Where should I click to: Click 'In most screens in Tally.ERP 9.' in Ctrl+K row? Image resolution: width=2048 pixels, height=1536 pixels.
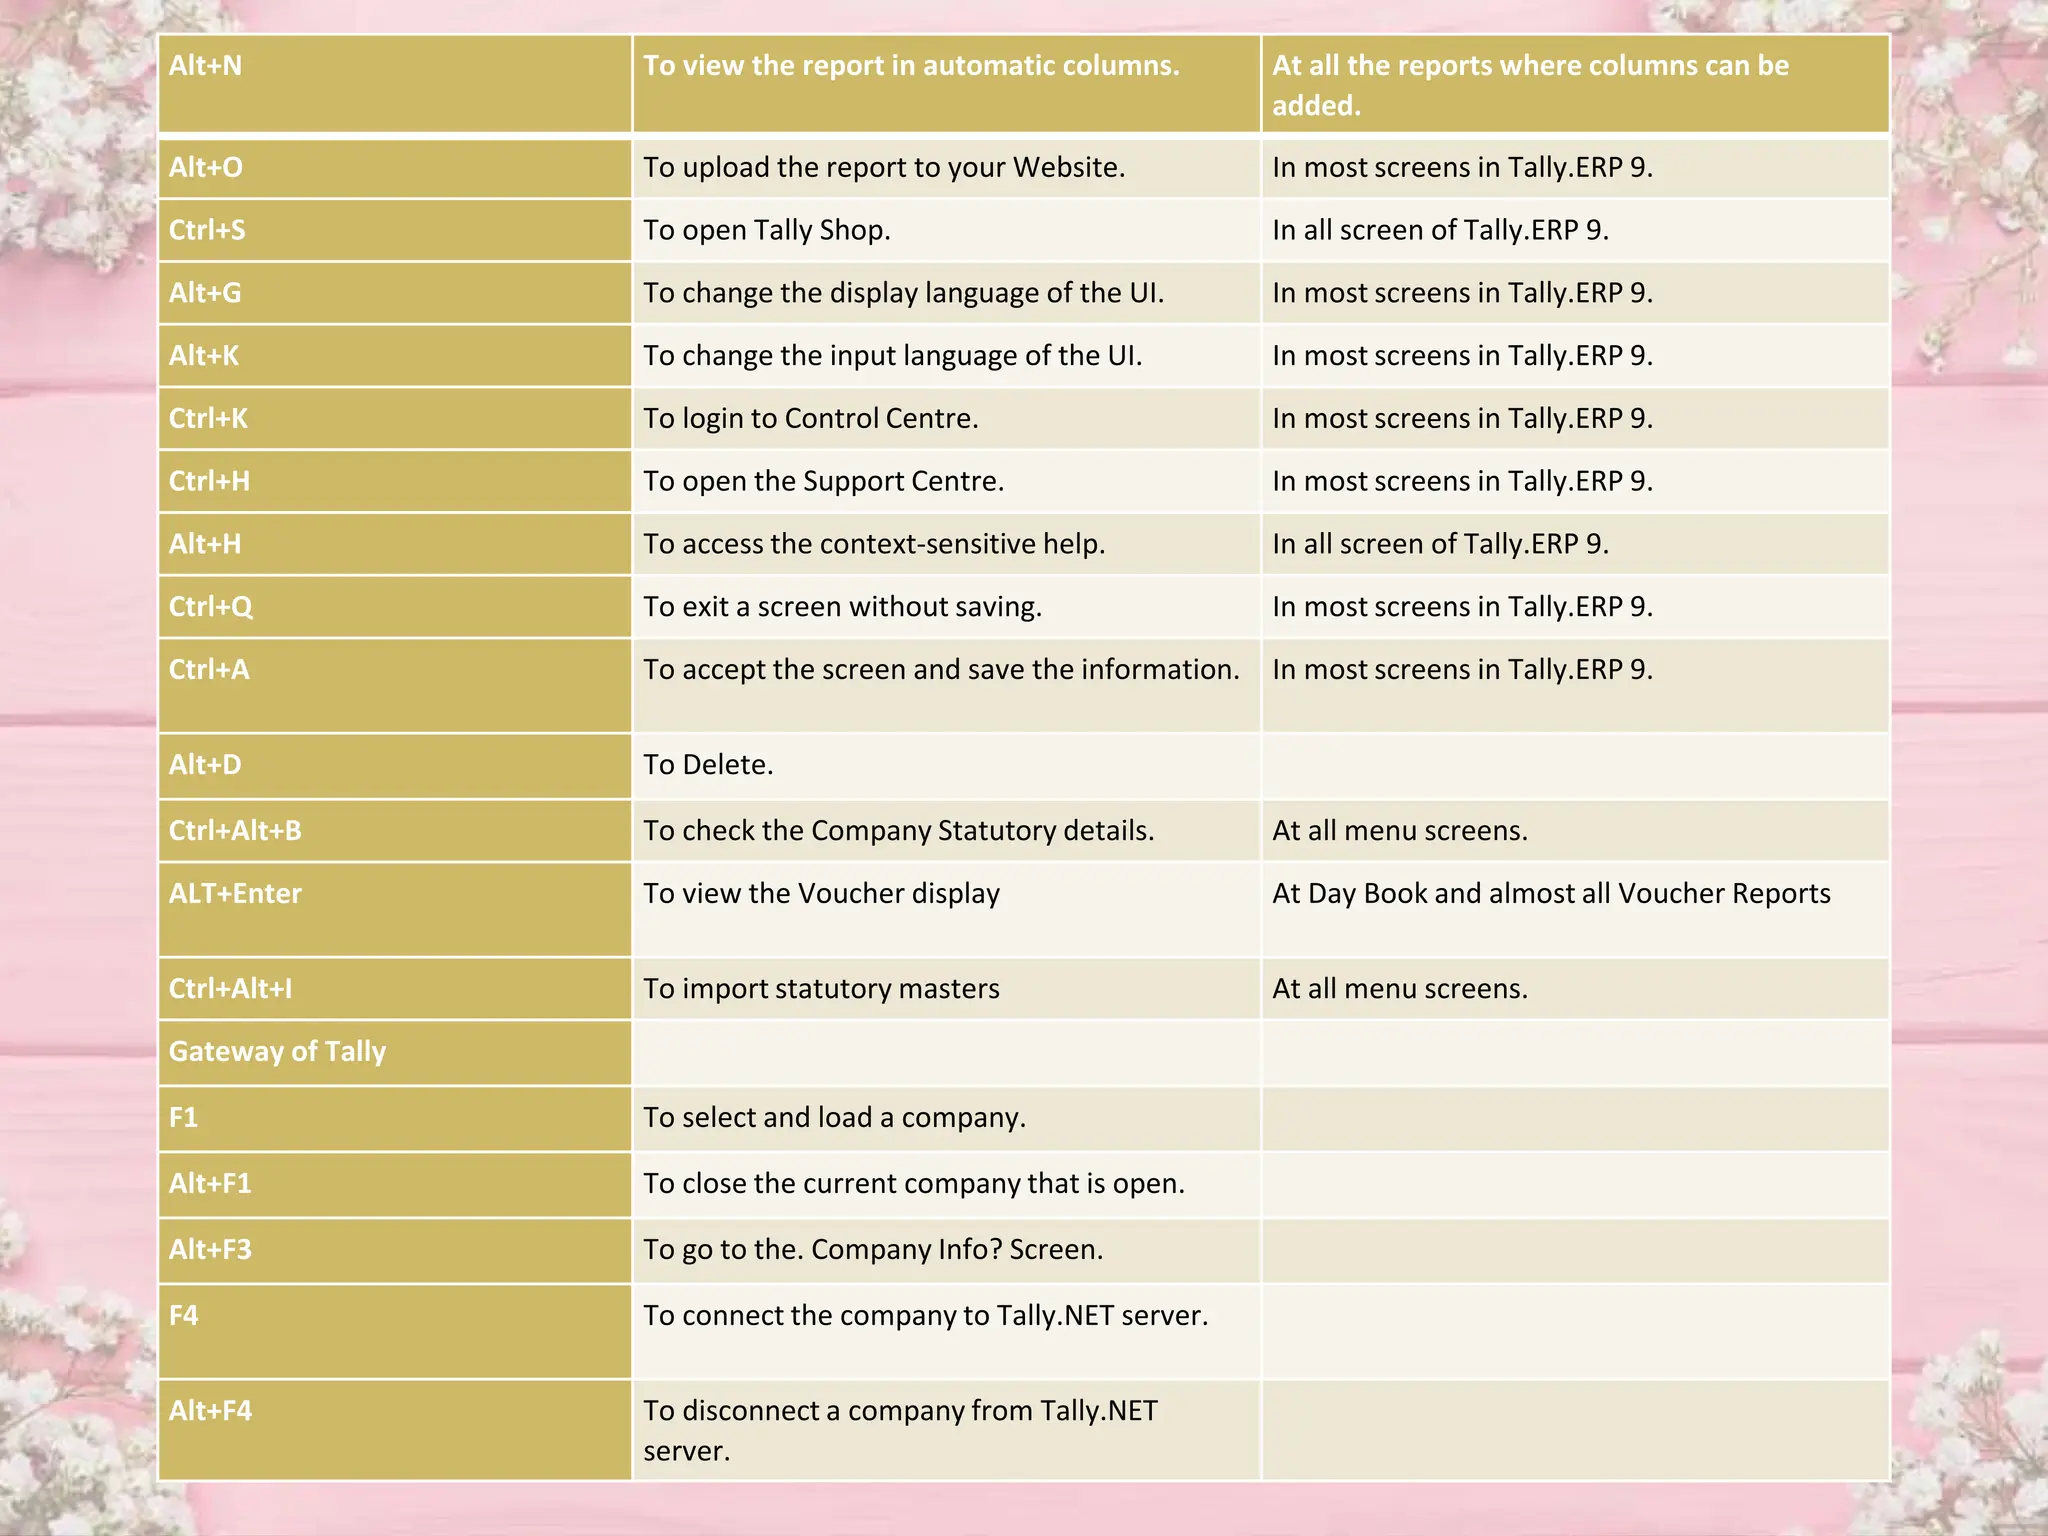click(x=1462, y=419)
